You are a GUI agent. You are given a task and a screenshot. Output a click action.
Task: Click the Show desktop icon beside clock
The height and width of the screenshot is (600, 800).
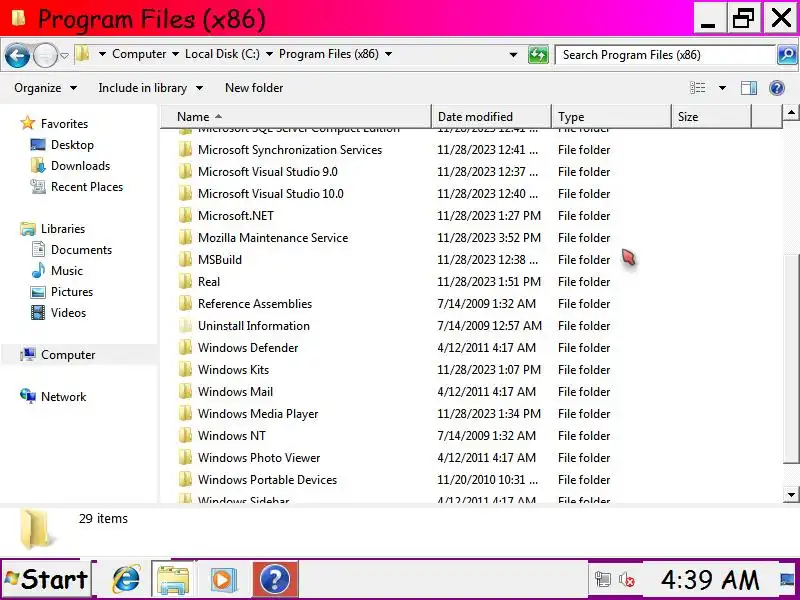click(789, 580)
